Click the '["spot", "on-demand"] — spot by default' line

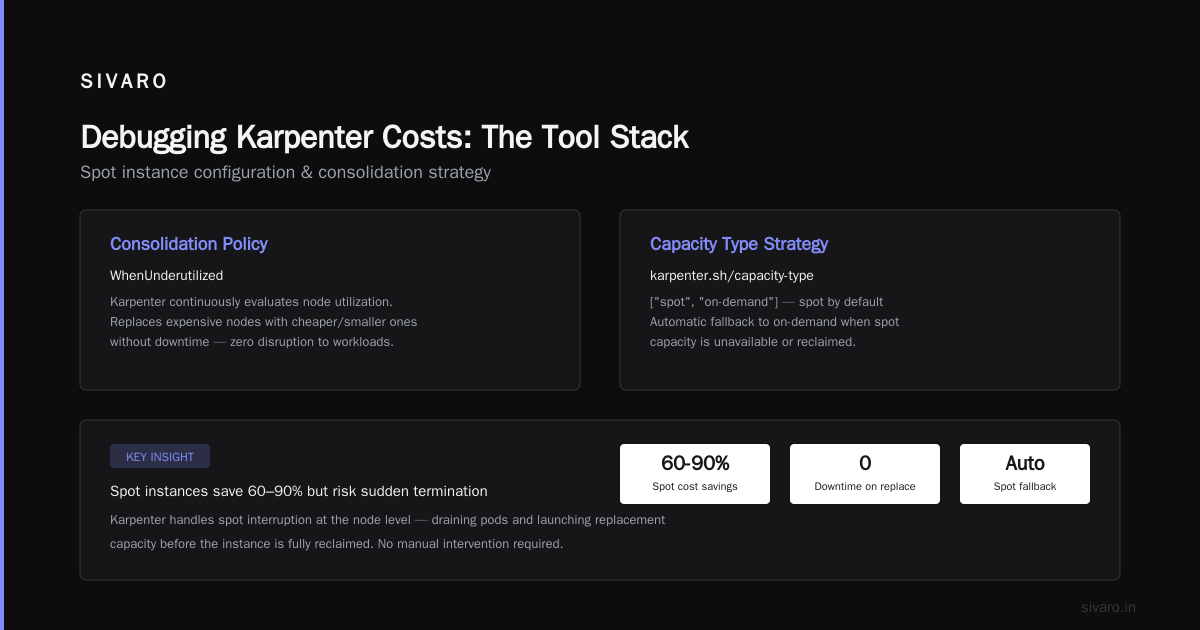tap(767, 301)
